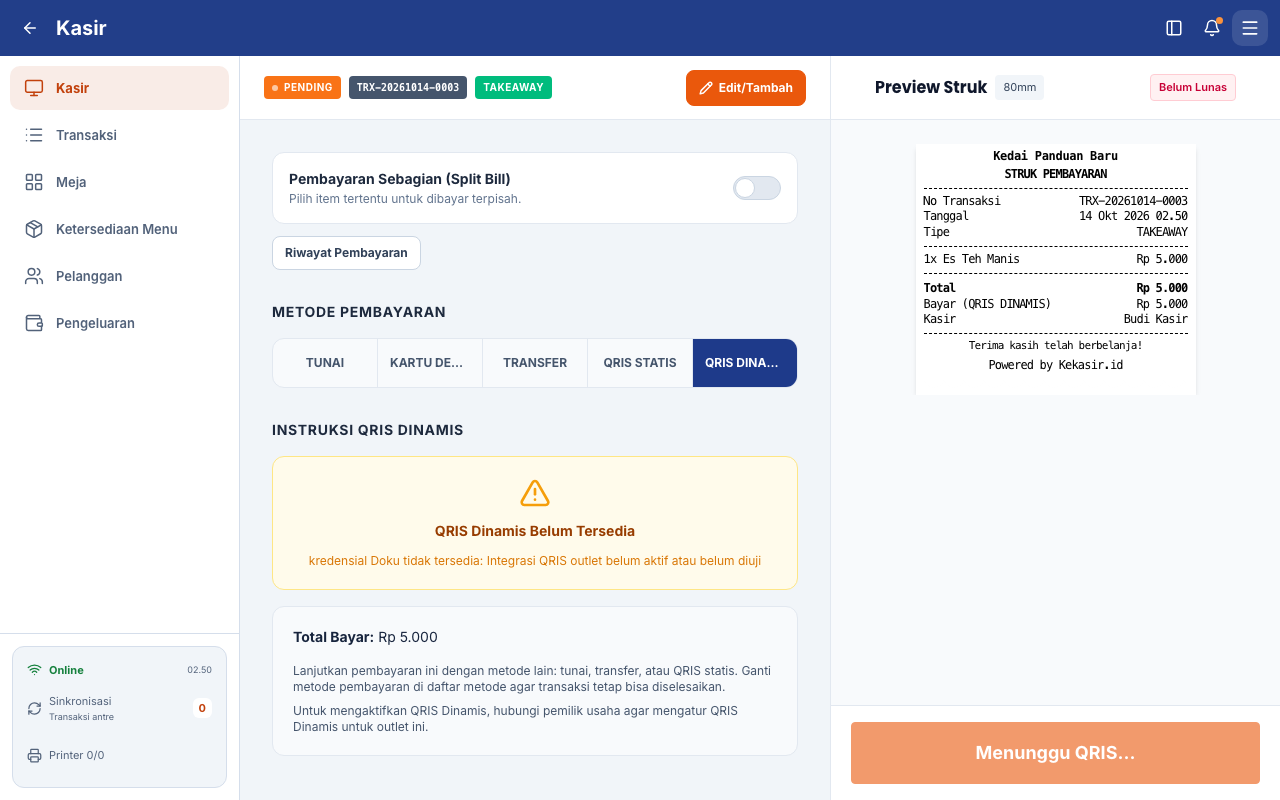Click the printer icon in status panel
Viewport: 1280px width, 800px height.
[34, 755]
